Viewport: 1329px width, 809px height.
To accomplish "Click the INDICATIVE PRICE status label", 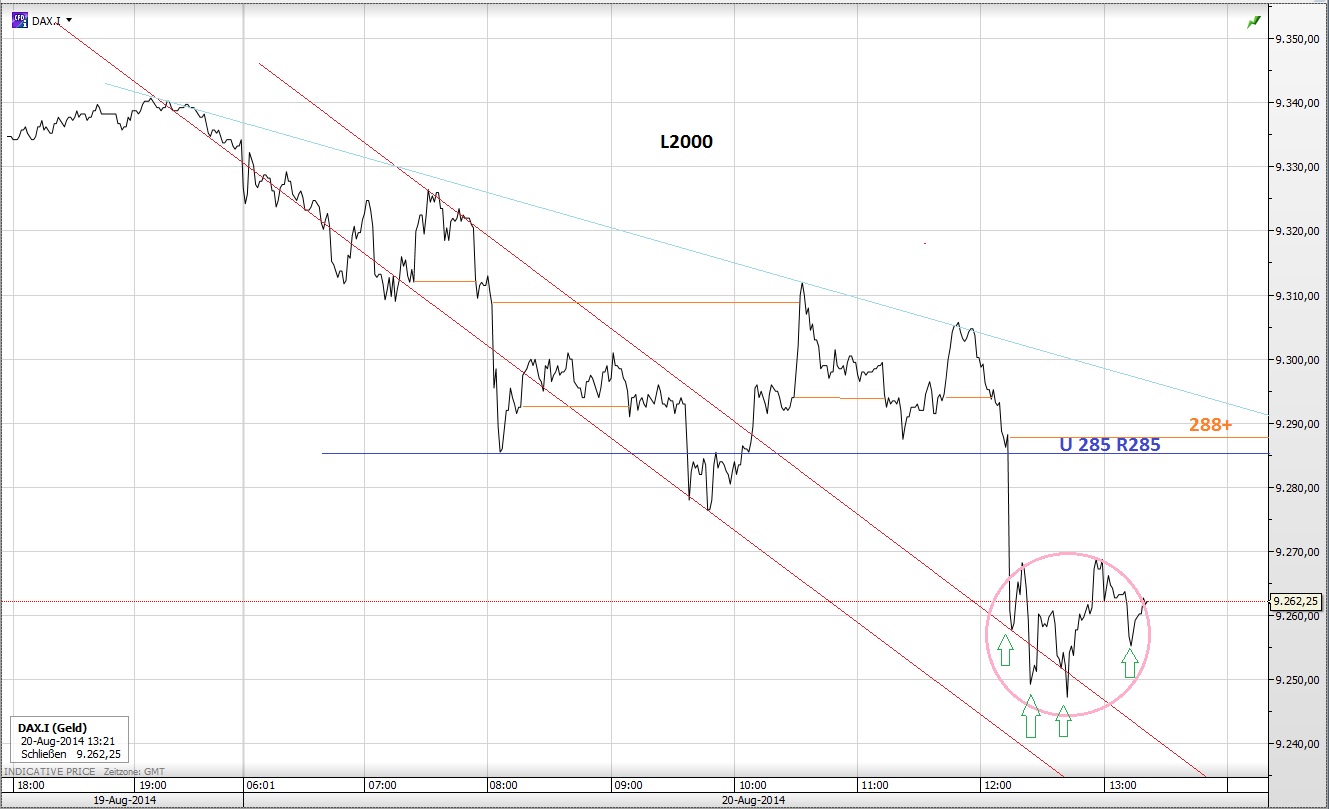I will [50, 770].
